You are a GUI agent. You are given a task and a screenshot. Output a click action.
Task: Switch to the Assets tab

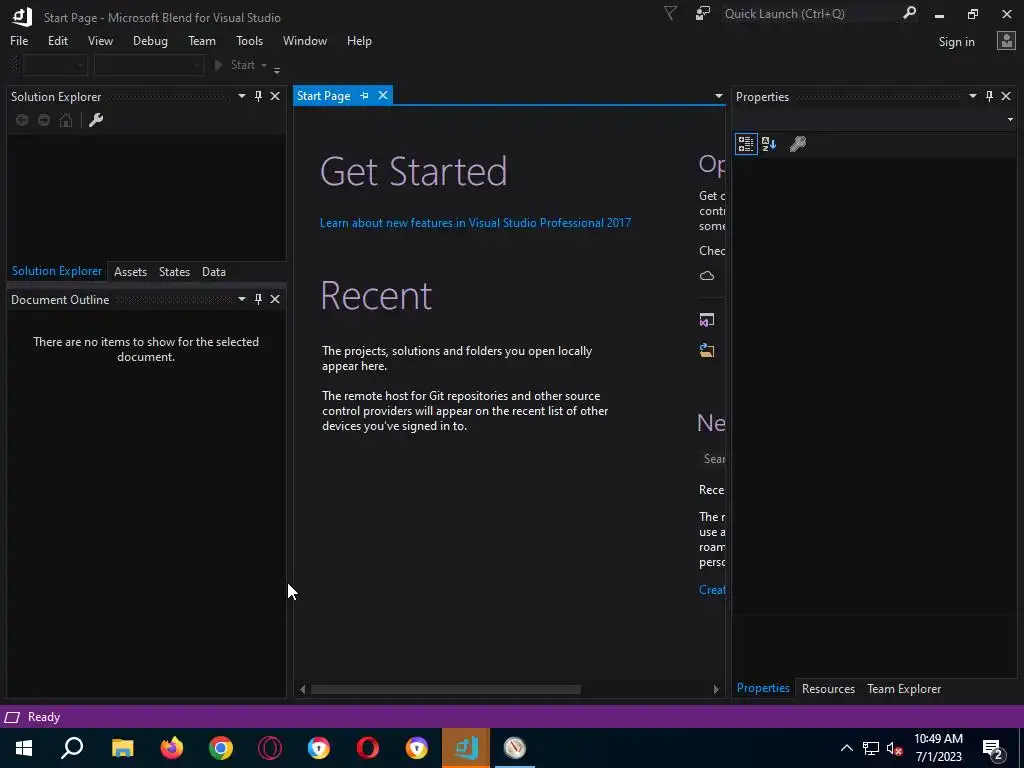(x=130, y=272)
